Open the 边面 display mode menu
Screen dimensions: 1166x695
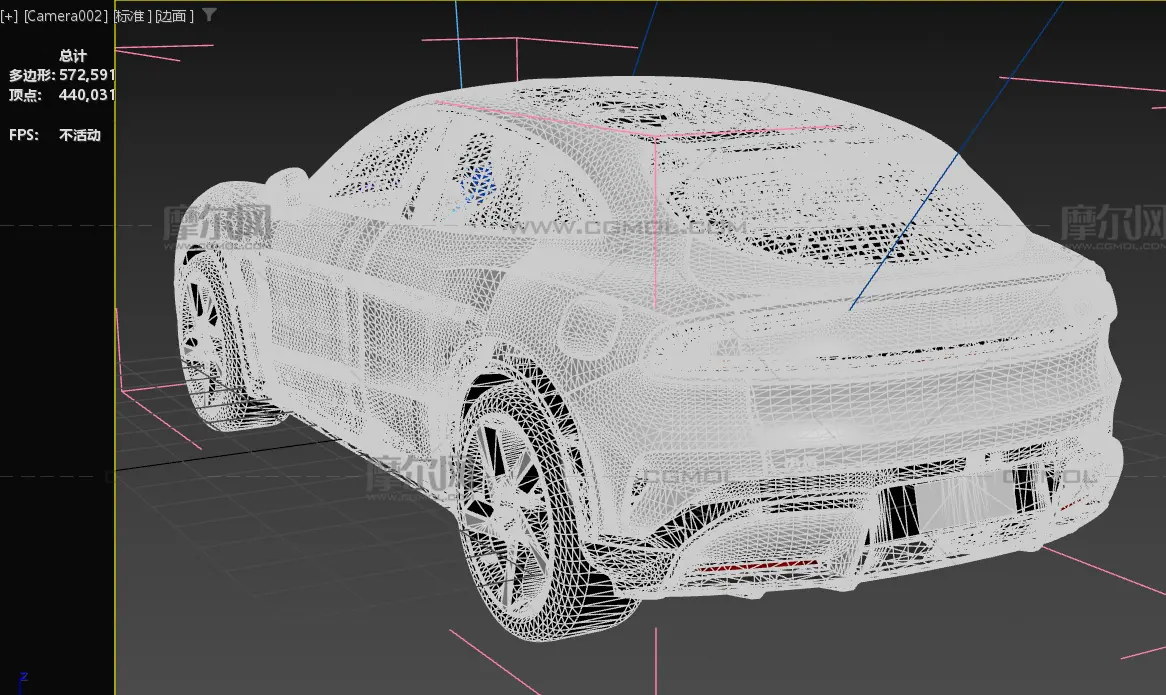(174, 16)
